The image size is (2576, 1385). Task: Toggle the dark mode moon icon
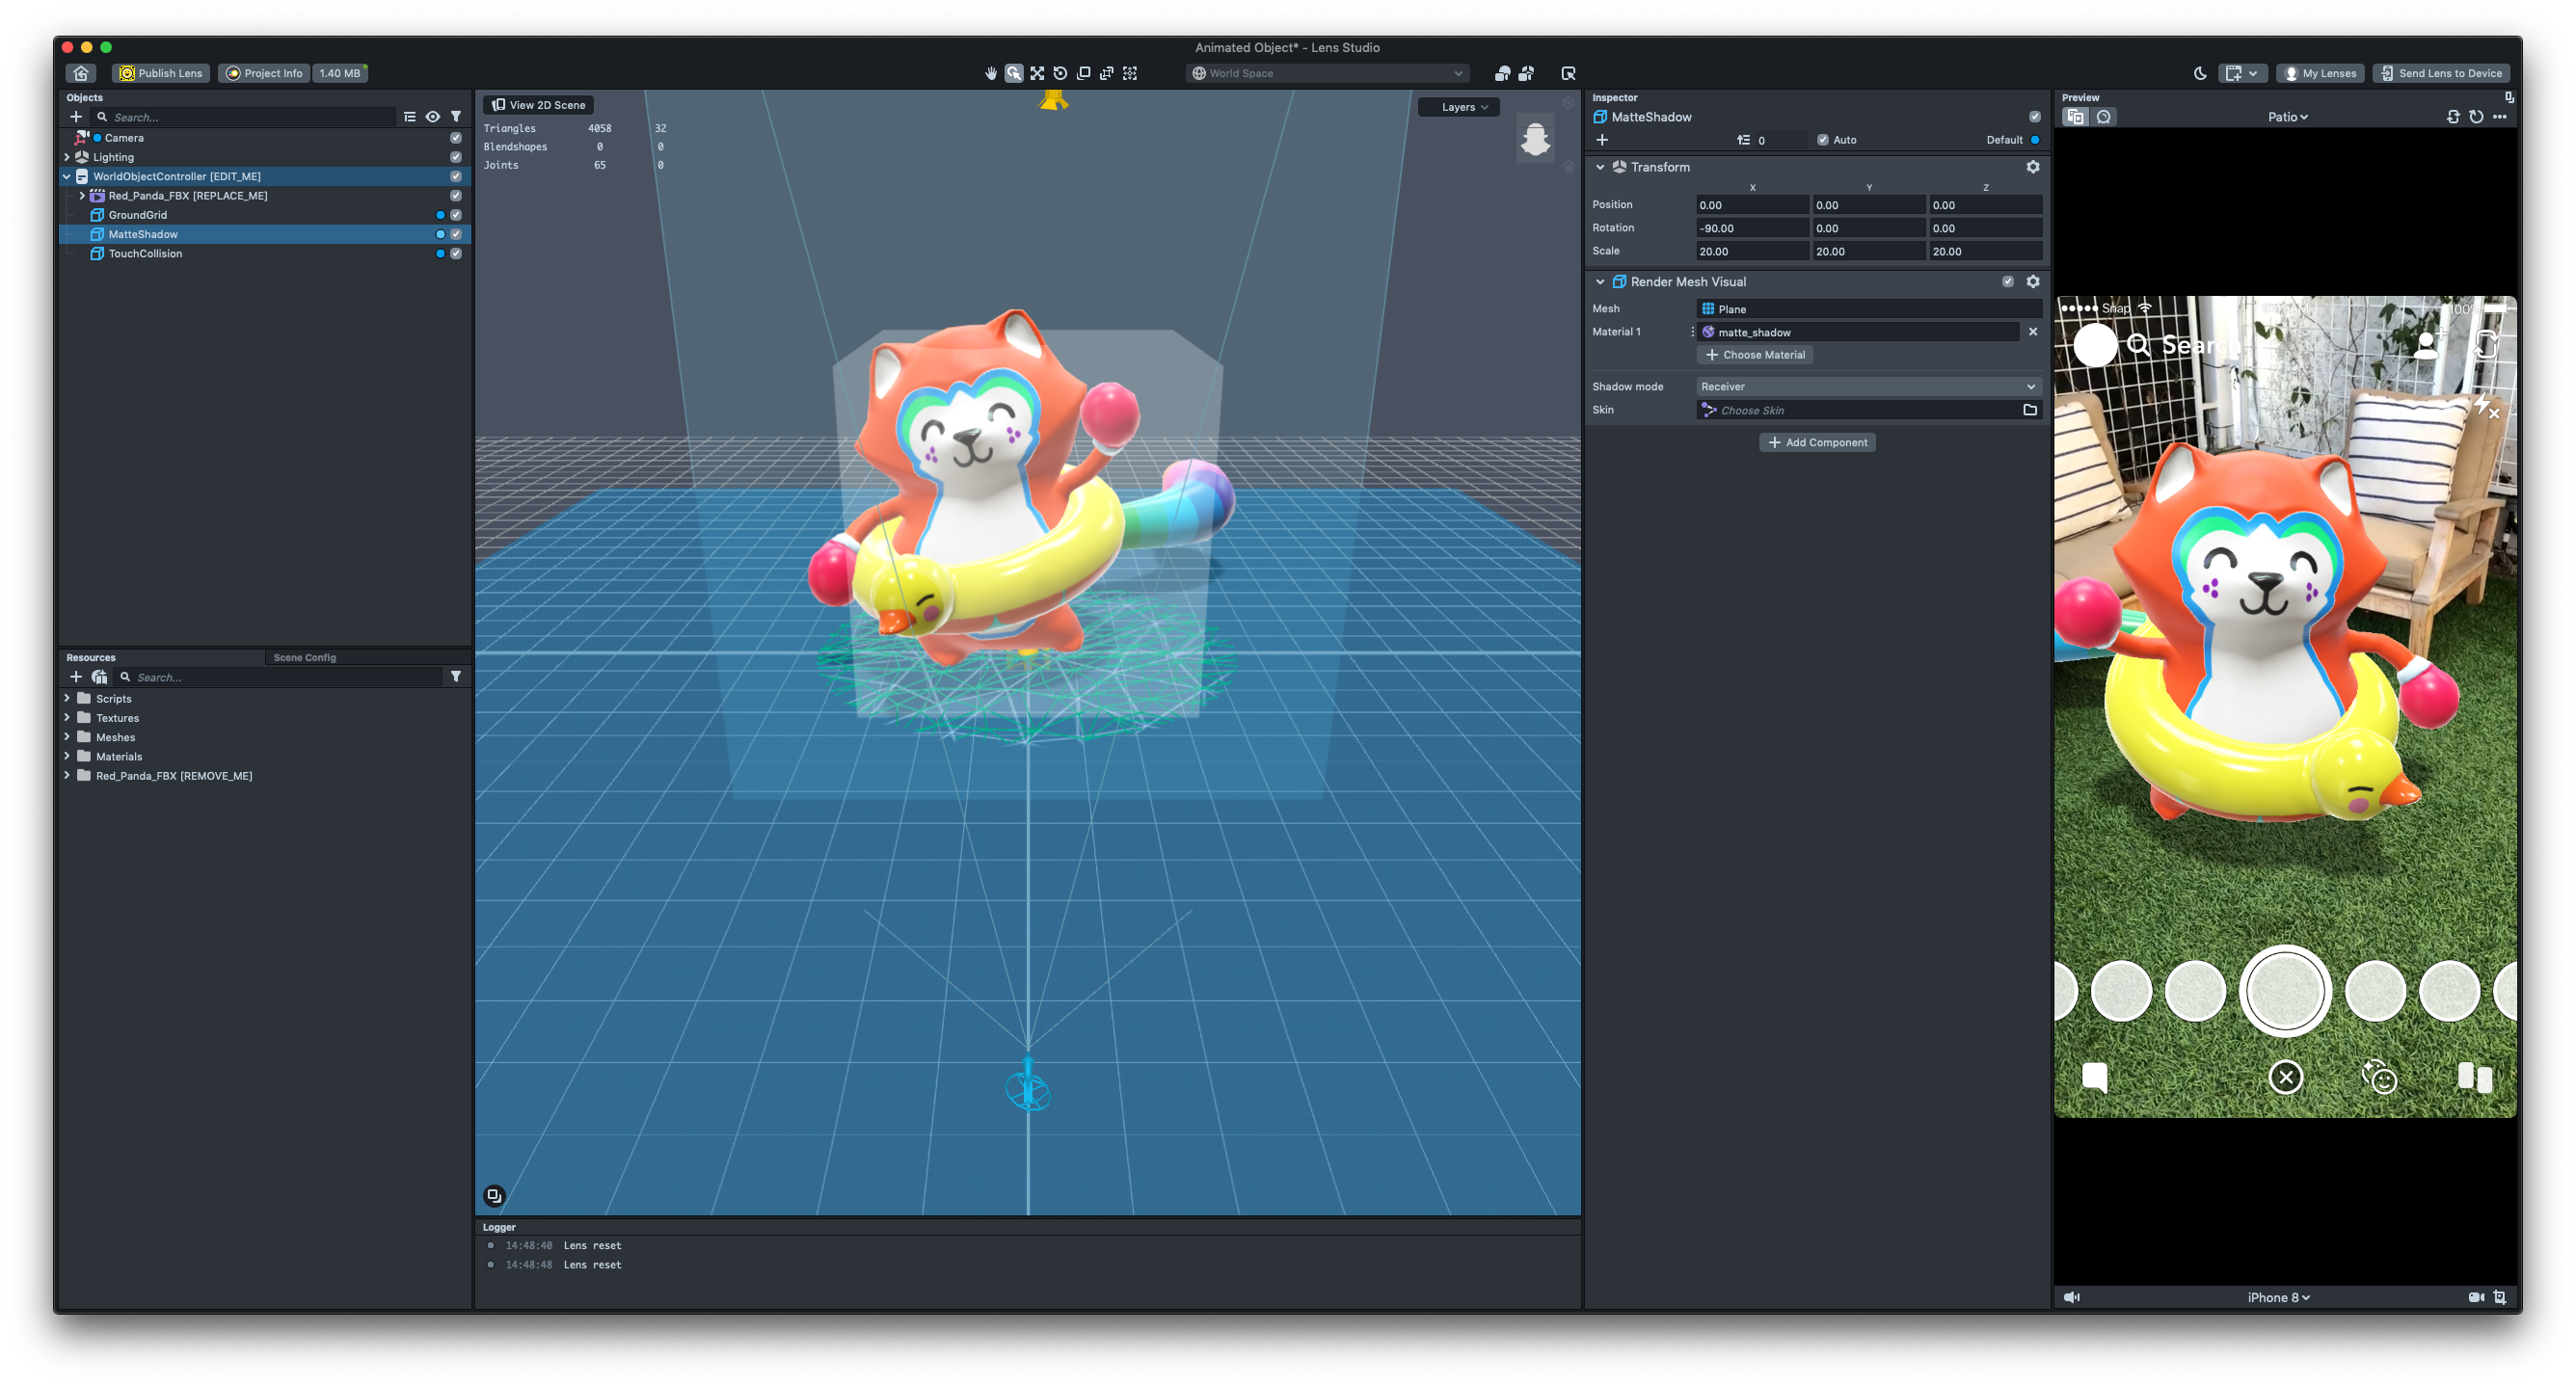click(x=2199, y=73)
